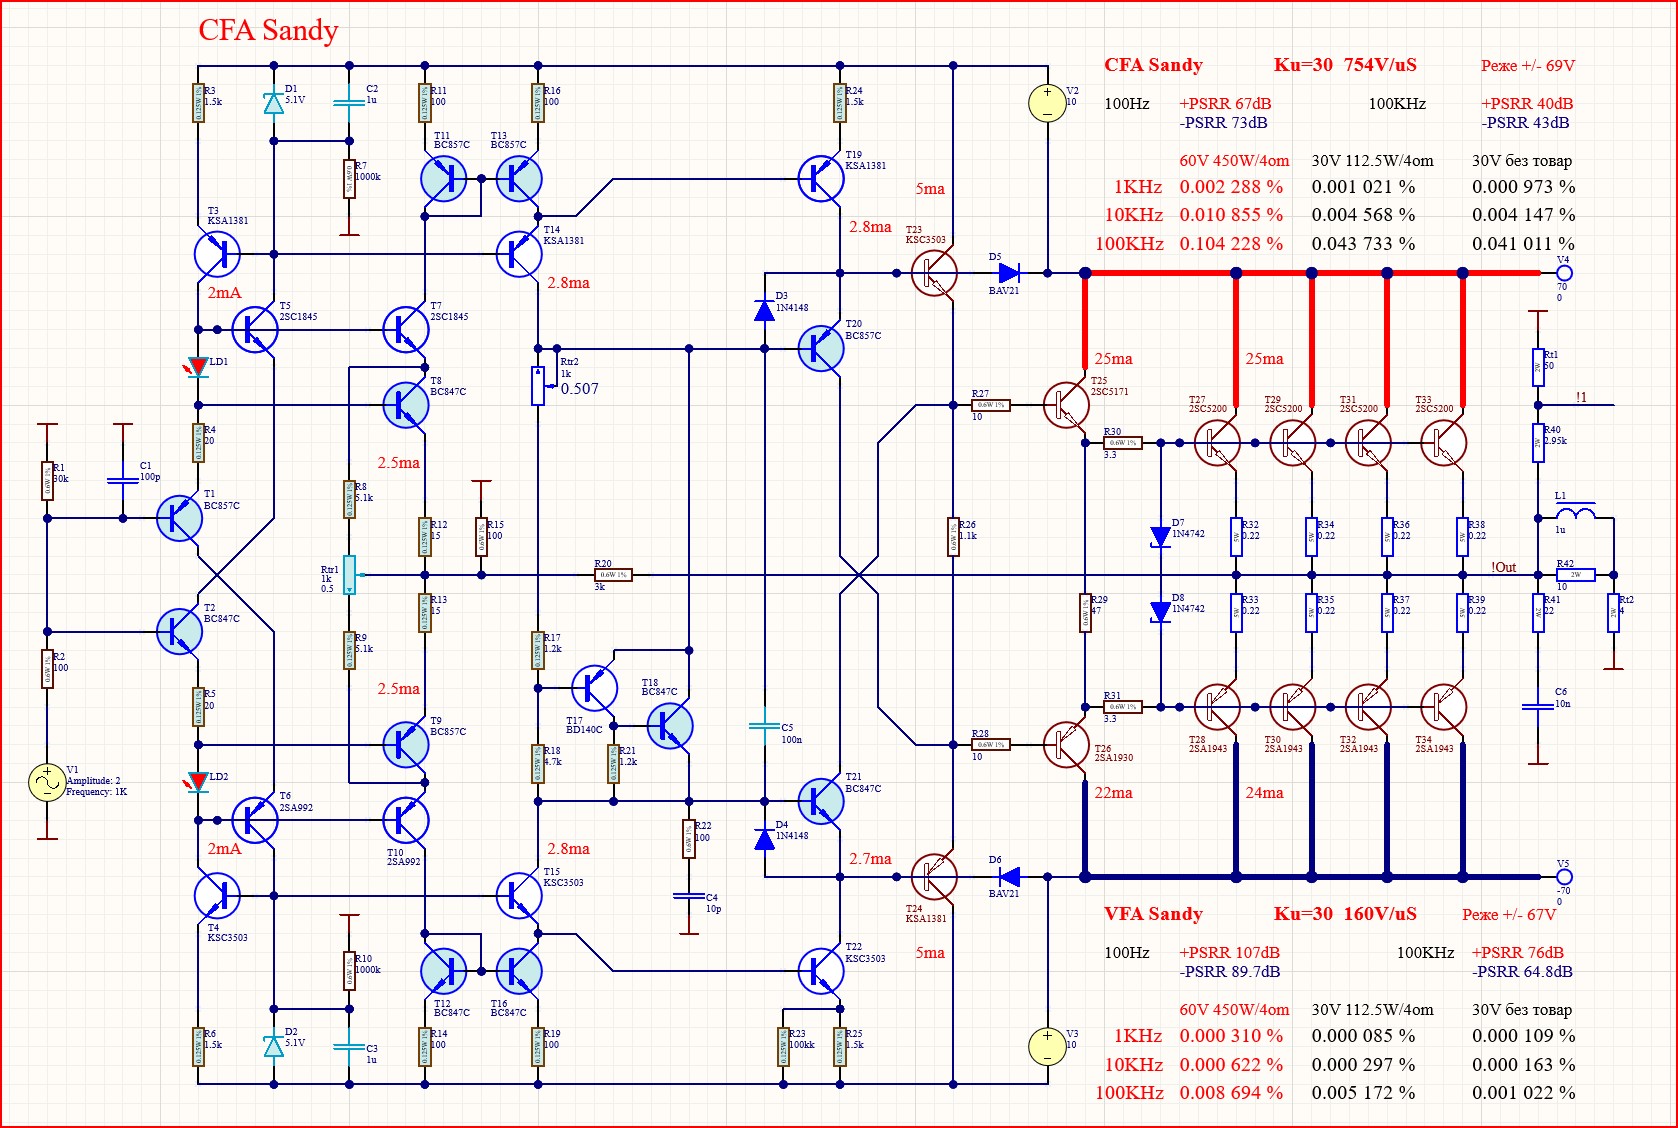The height and width of the screenshot is (1128, 1678).
Task: Click output transistor T34 2SA1943
Action: point(1443,707)
